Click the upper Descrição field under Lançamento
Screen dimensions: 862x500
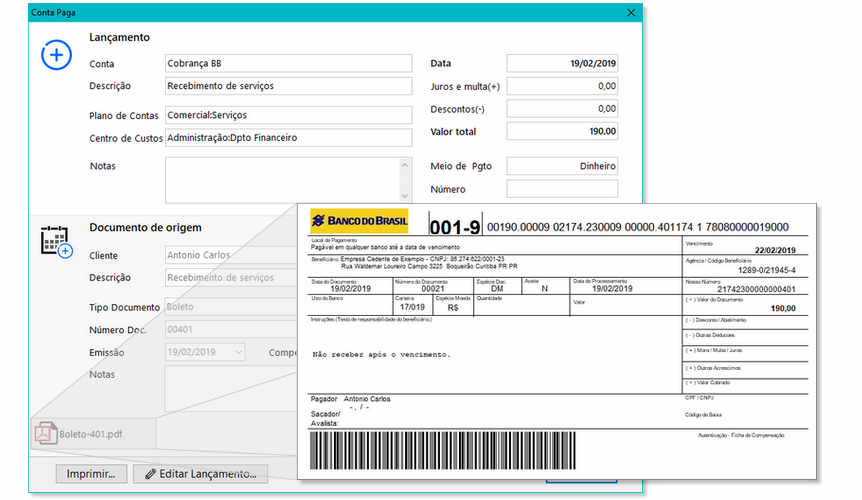pyautogui.click(x=288, y=86)
